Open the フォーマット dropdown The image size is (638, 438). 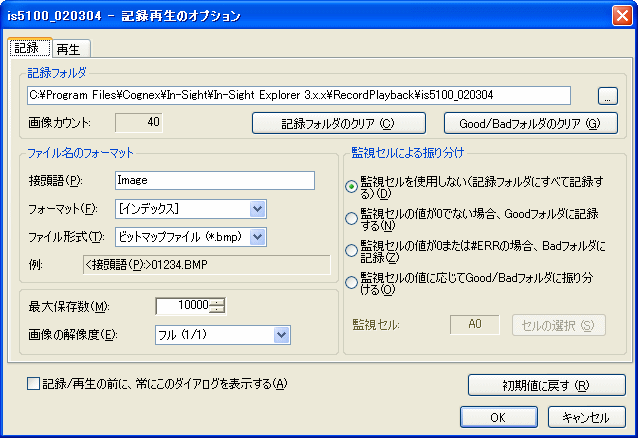[x=257, y=209]
